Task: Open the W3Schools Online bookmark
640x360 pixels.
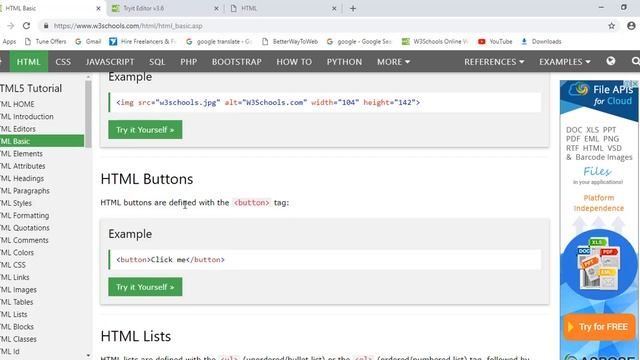Action: [x=434, y=42]
